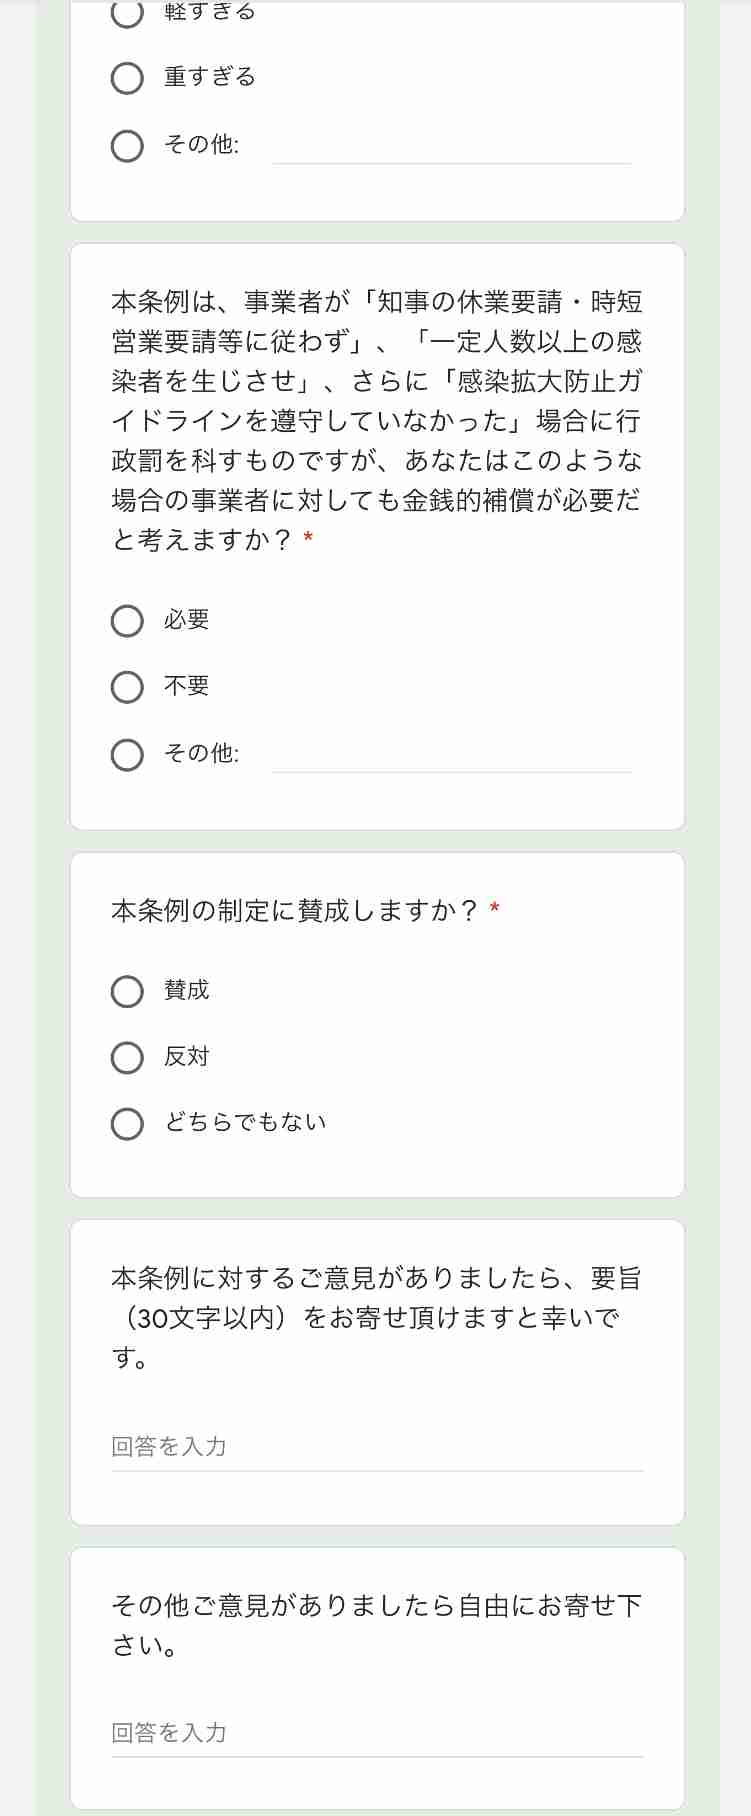Screen dimensions: 751x1816
Task: Select 不要 for monetary compensation question
Action: tap(127, 687)
